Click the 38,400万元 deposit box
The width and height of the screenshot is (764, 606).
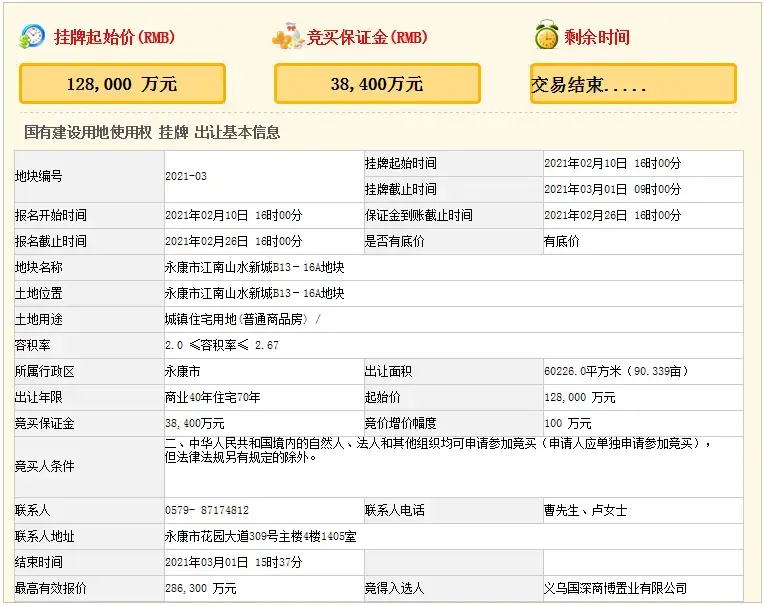coord(377,84)
